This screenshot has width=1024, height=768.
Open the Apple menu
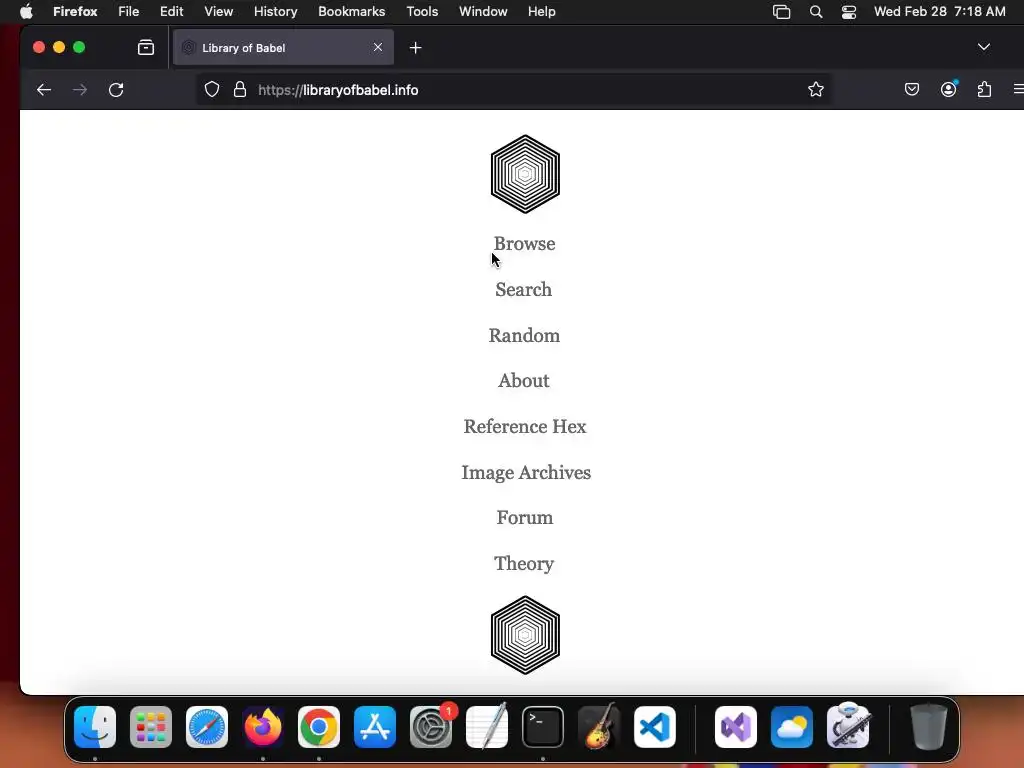(26, 12)
